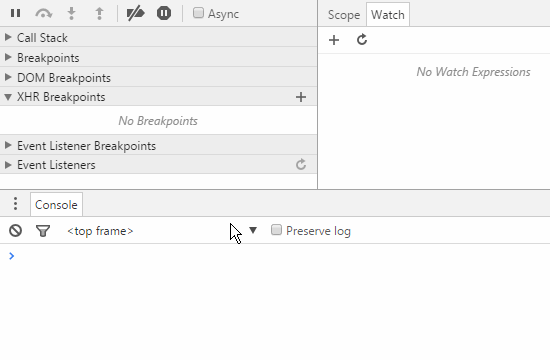Screen dimensions: 550x360
Task: Open the console drawer more-options menu
Action: (x=15, y=204)
